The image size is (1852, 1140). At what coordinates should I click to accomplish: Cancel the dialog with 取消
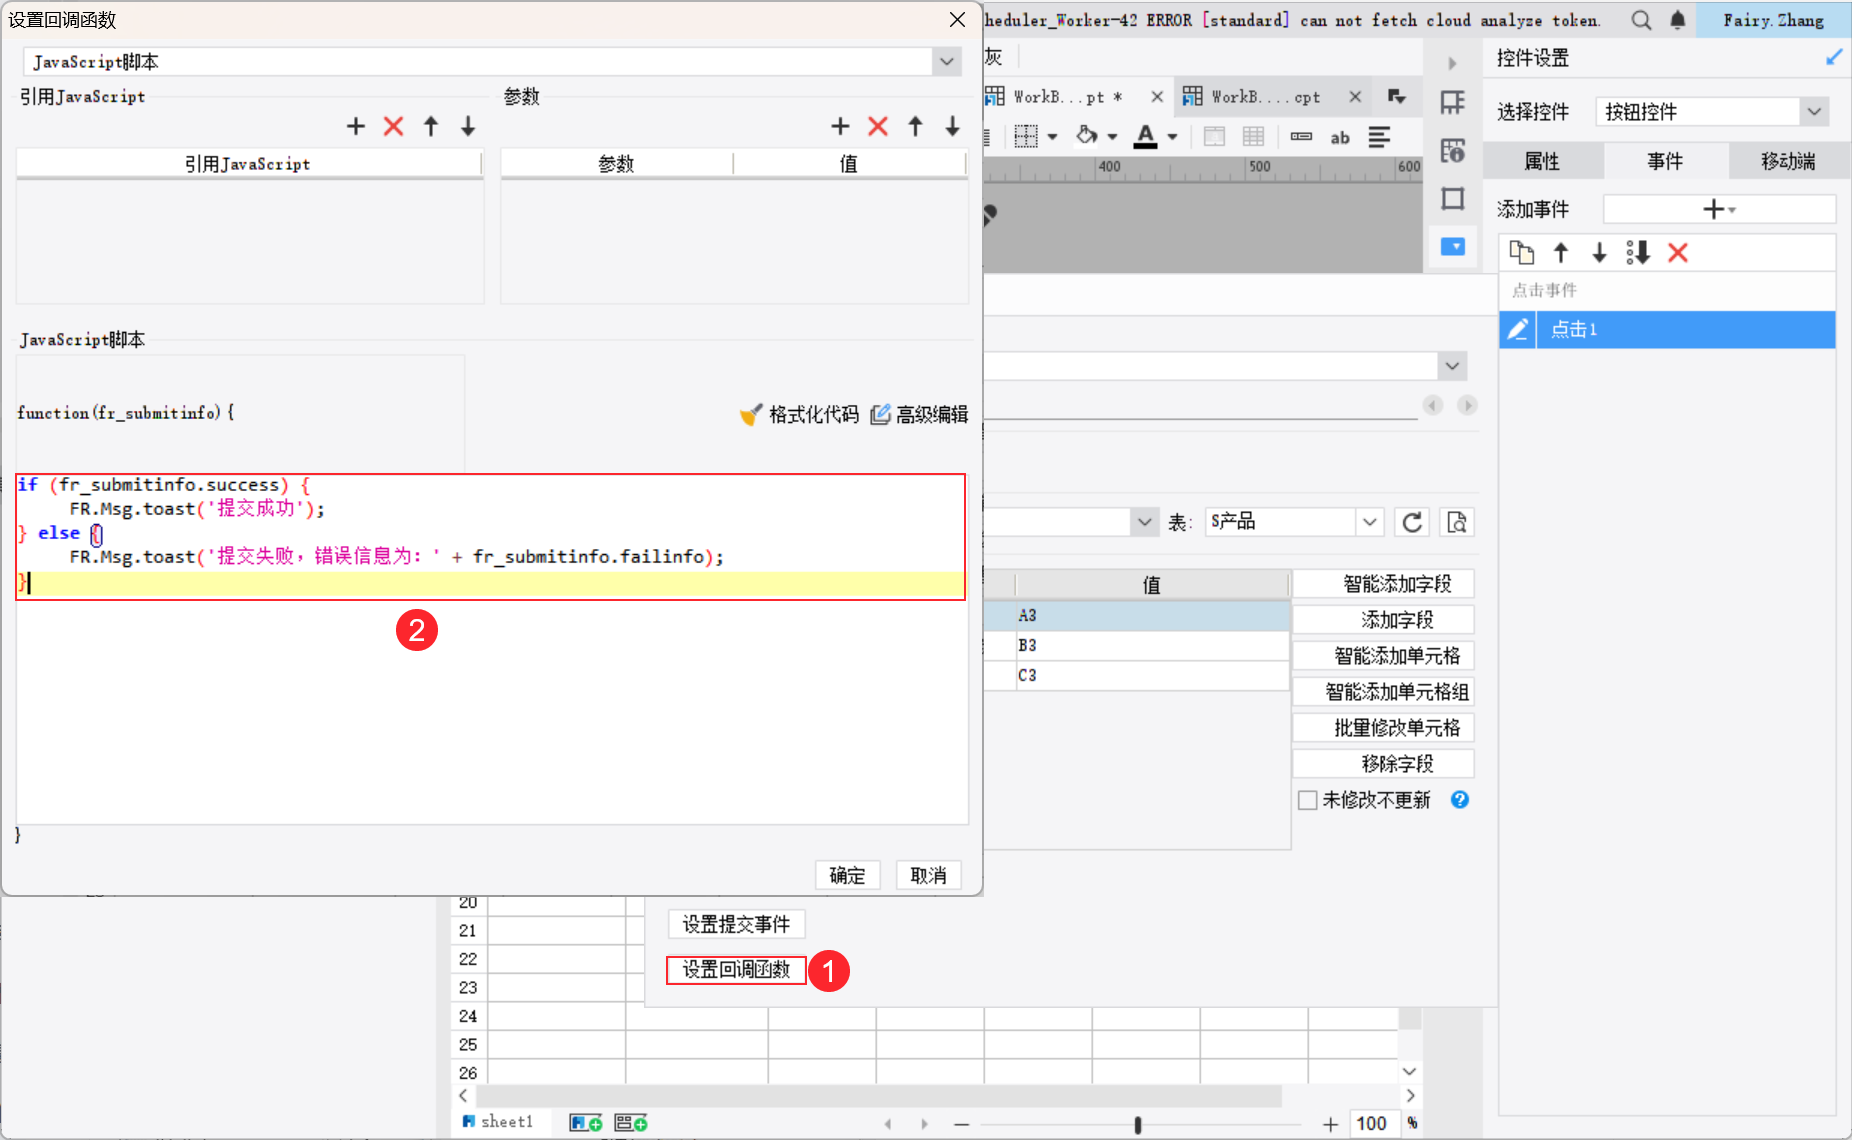928,876
